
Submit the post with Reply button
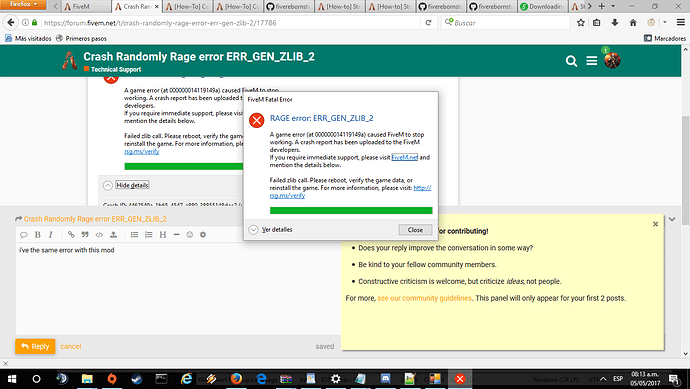coord(35,346)
